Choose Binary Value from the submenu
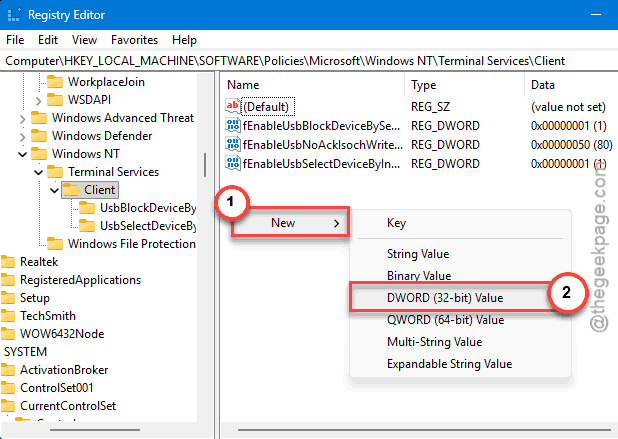 coord(460,275)
